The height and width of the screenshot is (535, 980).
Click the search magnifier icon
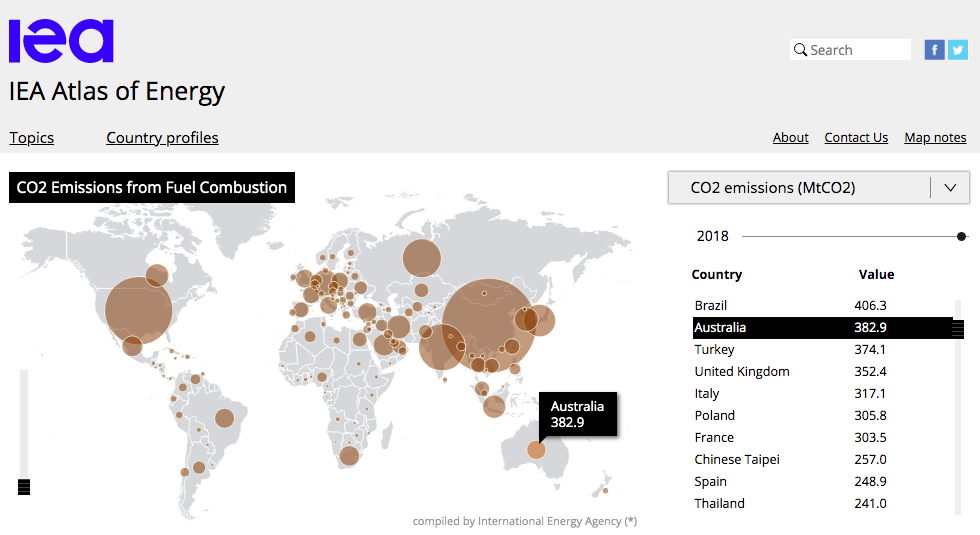pos(800,49)
